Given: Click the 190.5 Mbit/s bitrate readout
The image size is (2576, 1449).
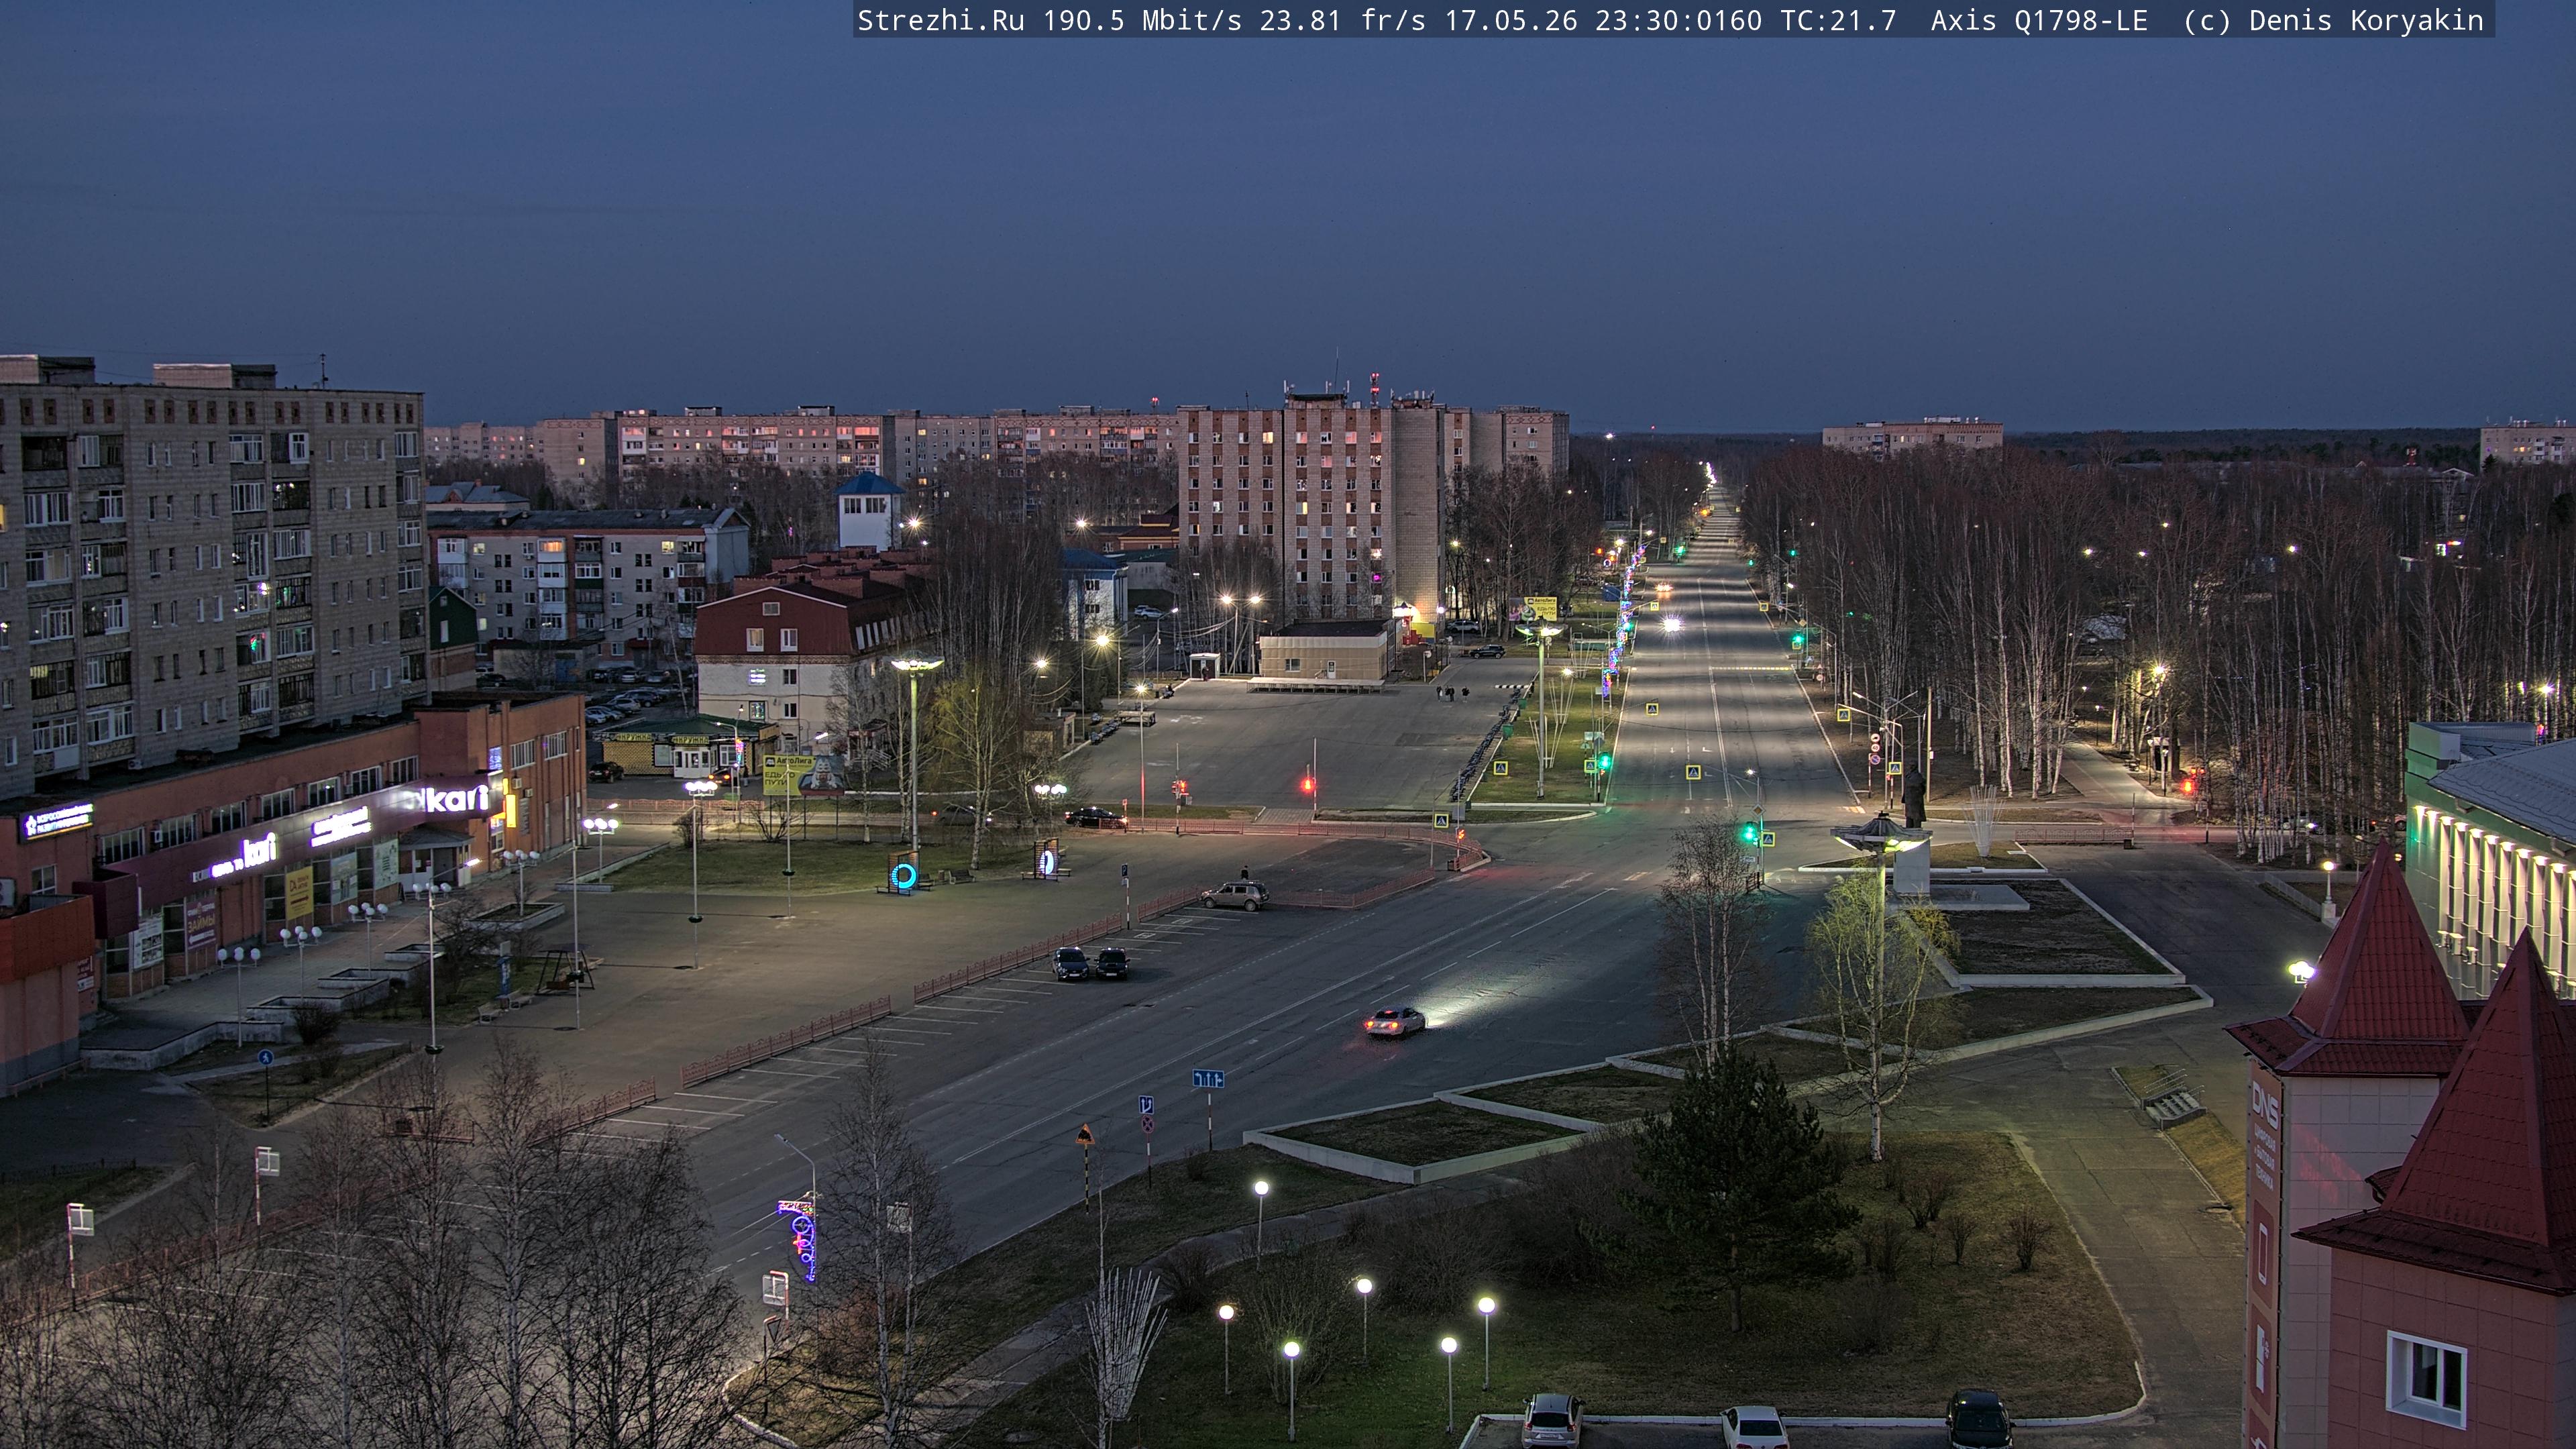Looking at the screenshot, I should click(x=1142, y=20).
